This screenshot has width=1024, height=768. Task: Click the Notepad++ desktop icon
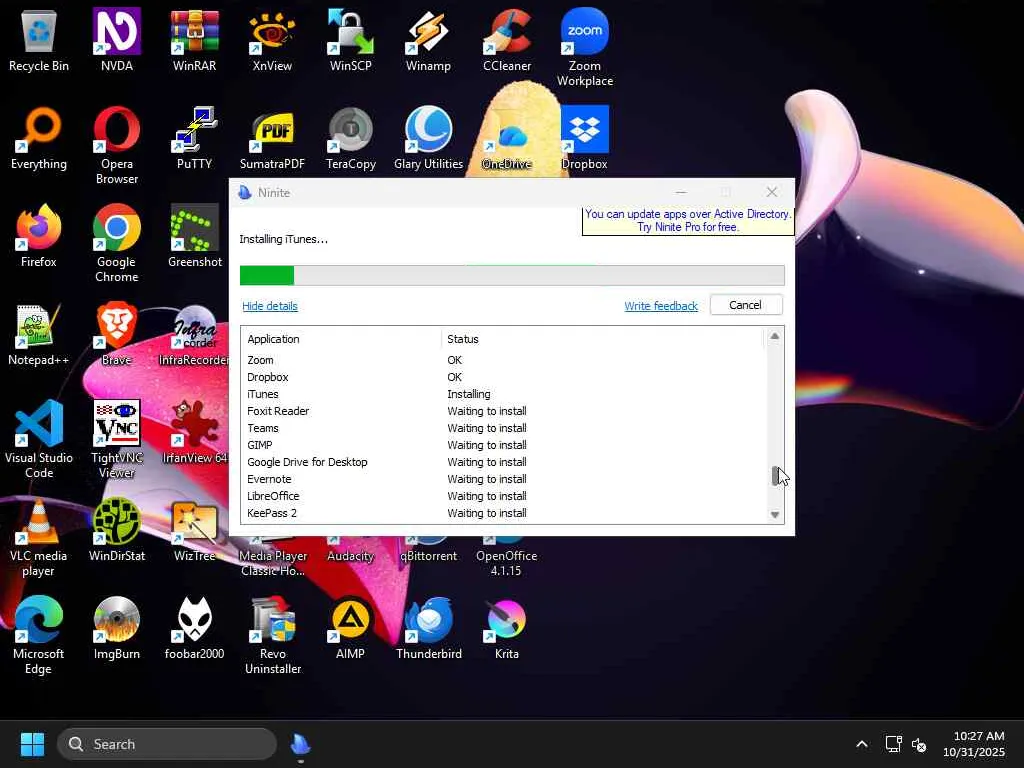(39, 334)
